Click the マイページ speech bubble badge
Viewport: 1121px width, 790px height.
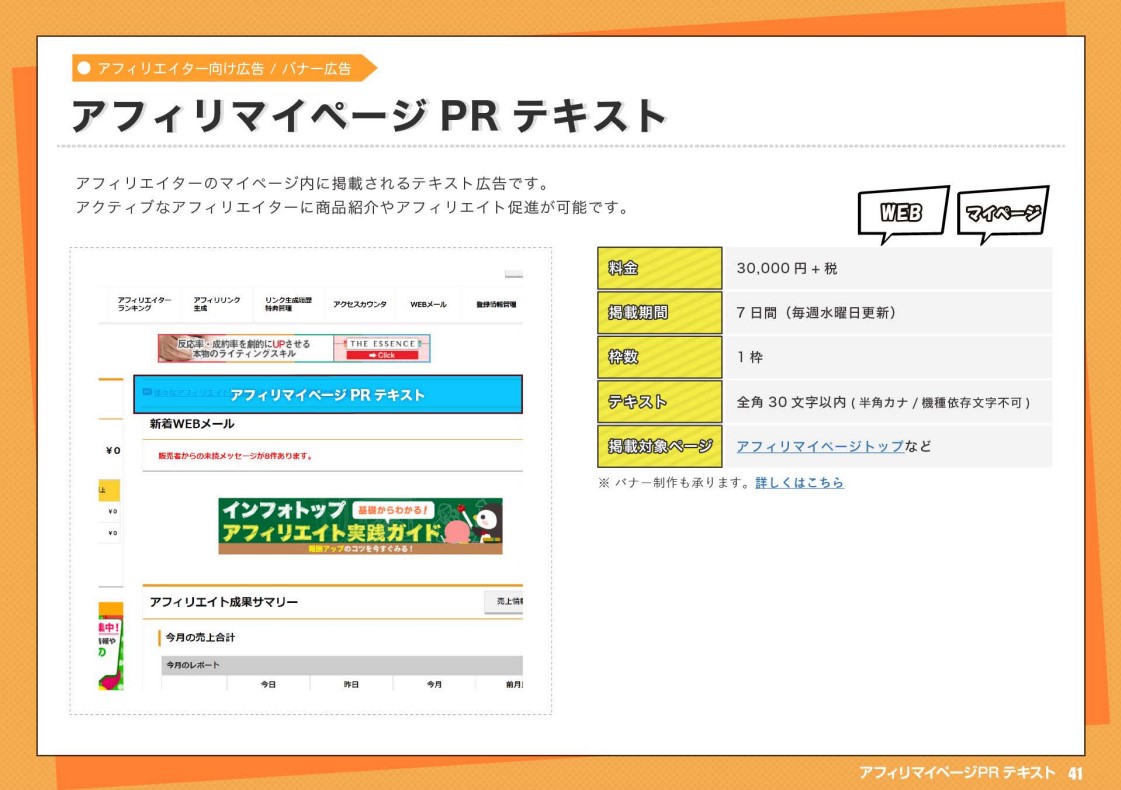pyautogui.click(x=1003, y=212)
